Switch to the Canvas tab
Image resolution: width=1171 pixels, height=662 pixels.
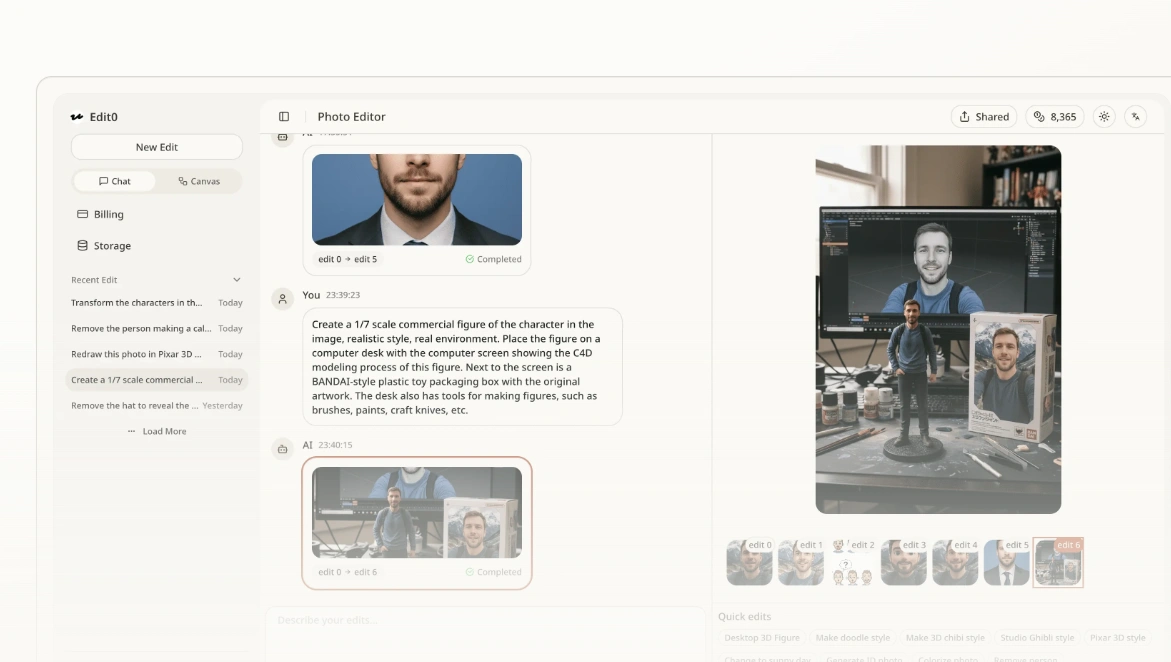point(199,181)
